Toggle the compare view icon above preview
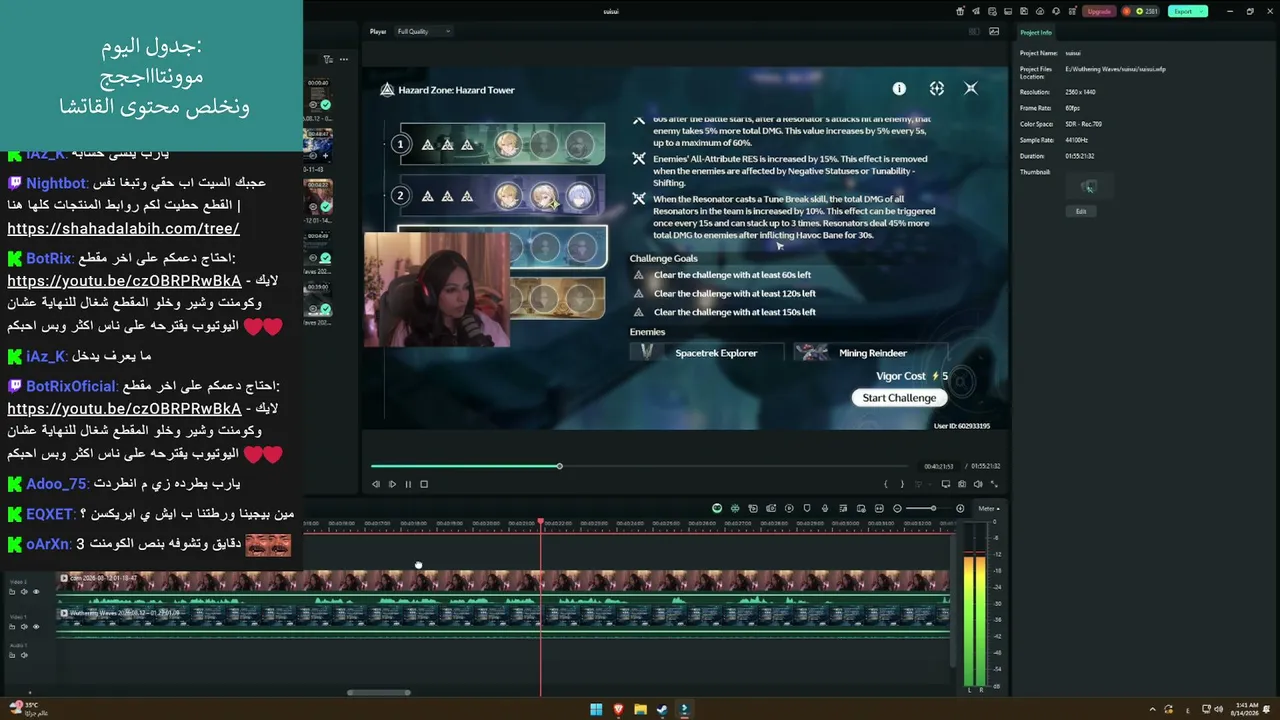Viewport: 1280px width, 720px height. (974, 31)
